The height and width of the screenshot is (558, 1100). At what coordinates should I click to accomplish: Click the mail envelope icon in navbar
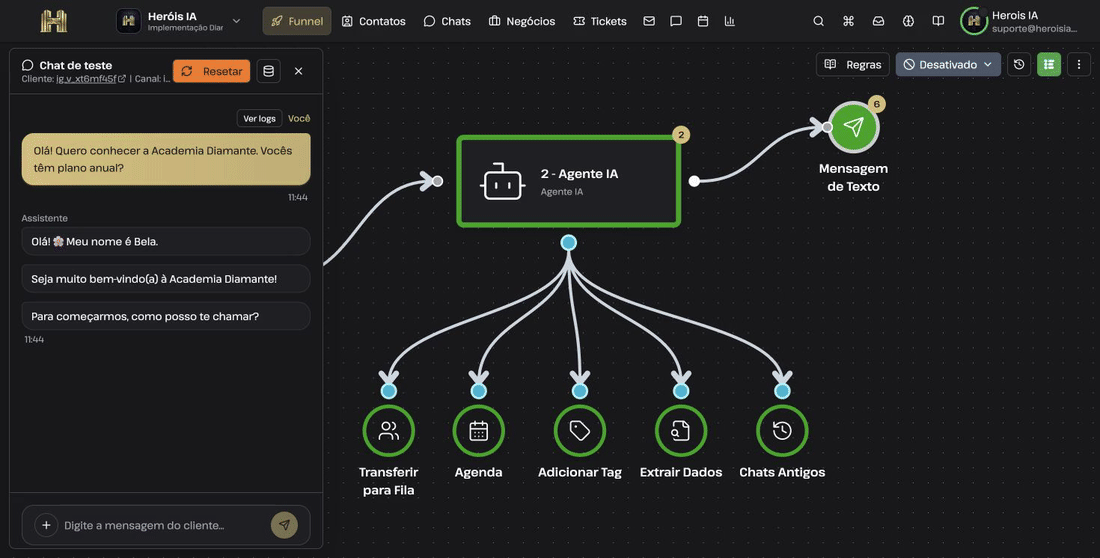[x=649, y=21]
